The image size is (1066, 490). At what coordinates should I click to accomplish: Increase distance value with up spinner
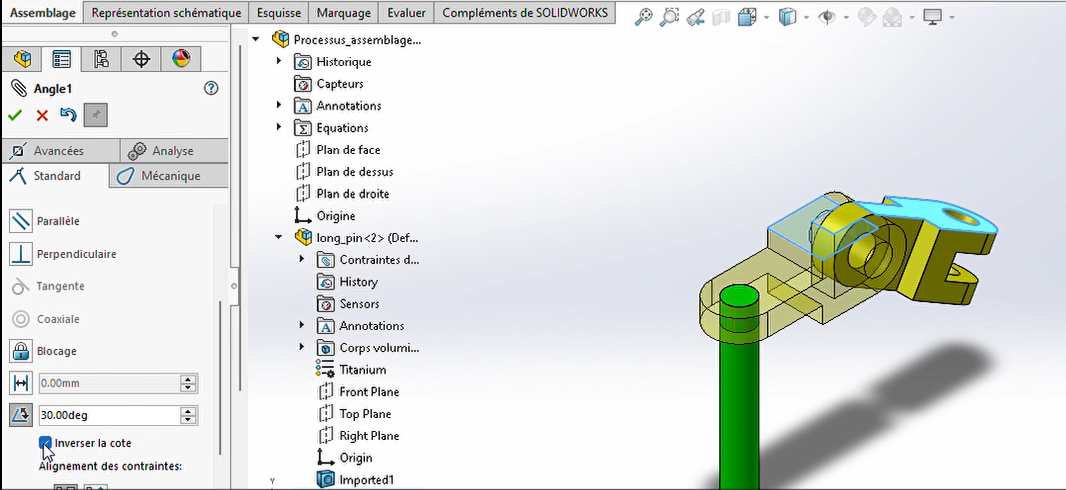[x=188, y=379]
